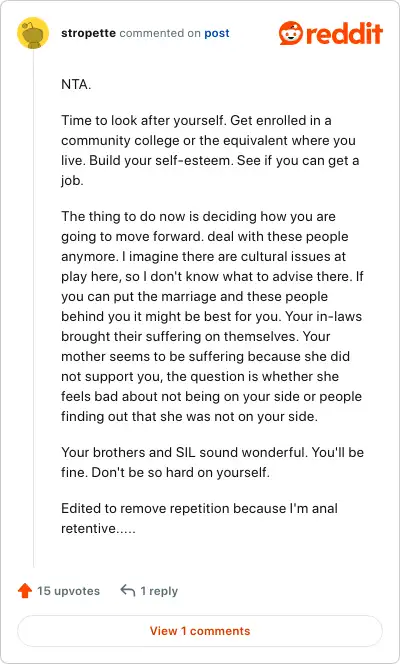Collapse the comment via vertical thread line
The height and width of the screenshot is (664, 400).
(33, 308)
